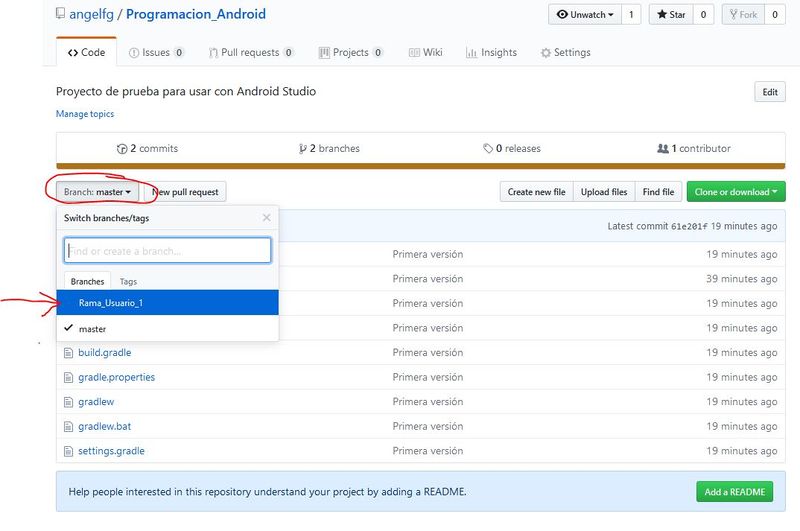Close the Switch branches/tags popup
This screenshot has width=800, height=531.
click(x=266, y=218)
